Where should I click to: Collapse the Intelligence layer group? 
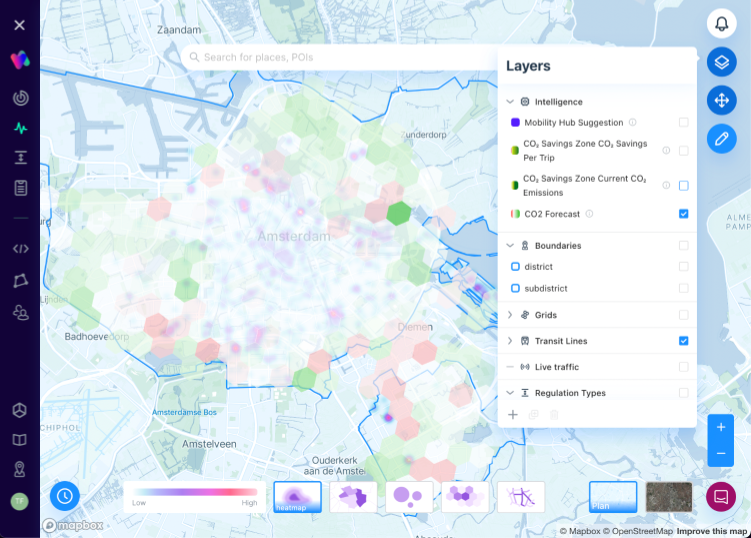coord(510,102)
